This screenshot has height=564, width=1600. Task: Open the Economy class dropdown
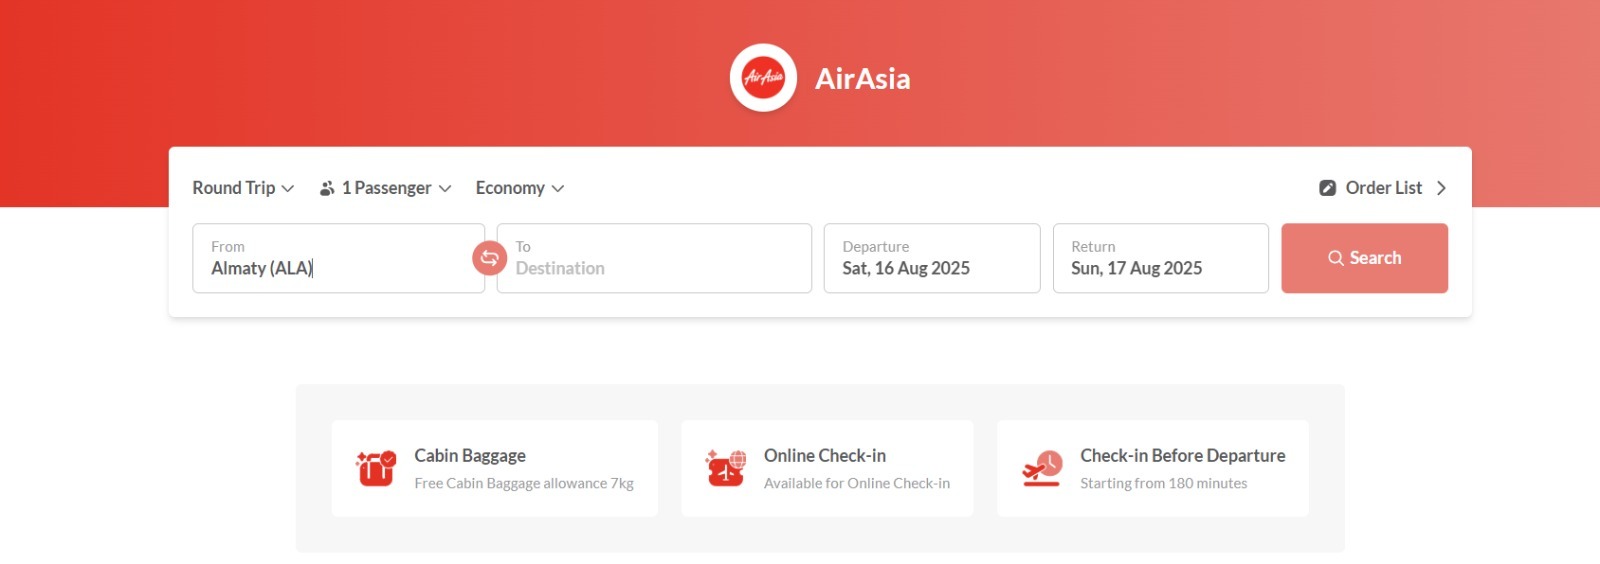(x=520, y=188)
